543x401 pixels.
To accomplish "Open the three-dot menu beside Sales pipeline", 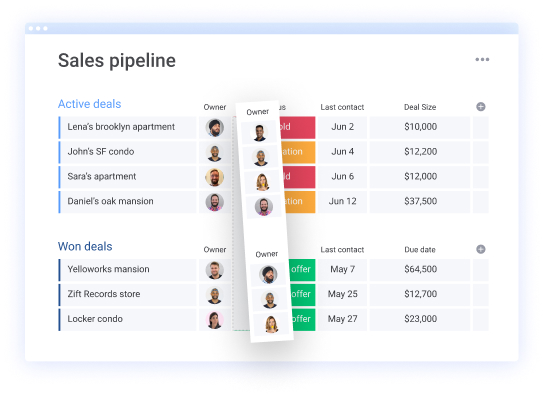I will pos(482,60).
